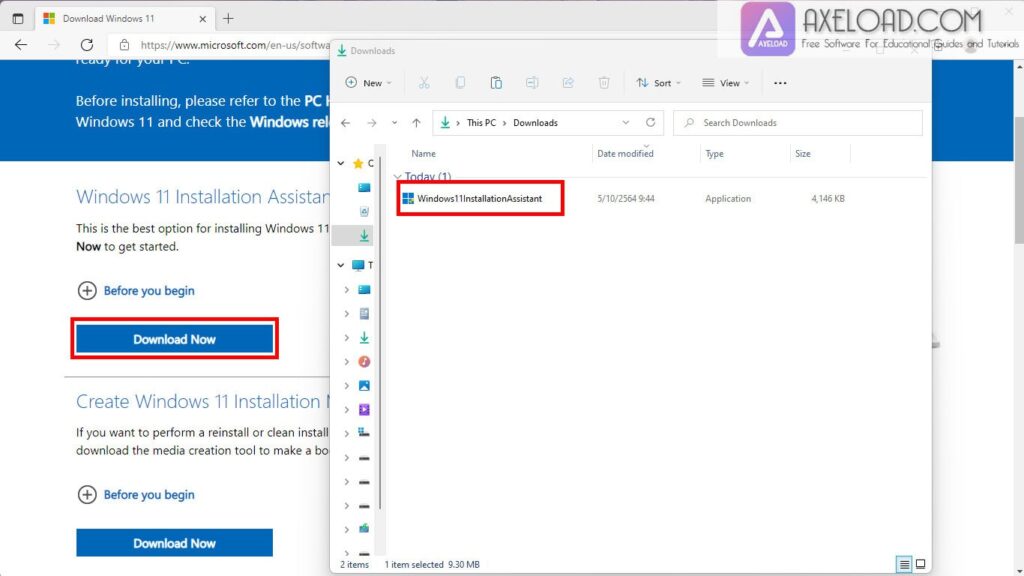
Task: Expand the Explorer address bar history dropdown
Action: [626, 123]
